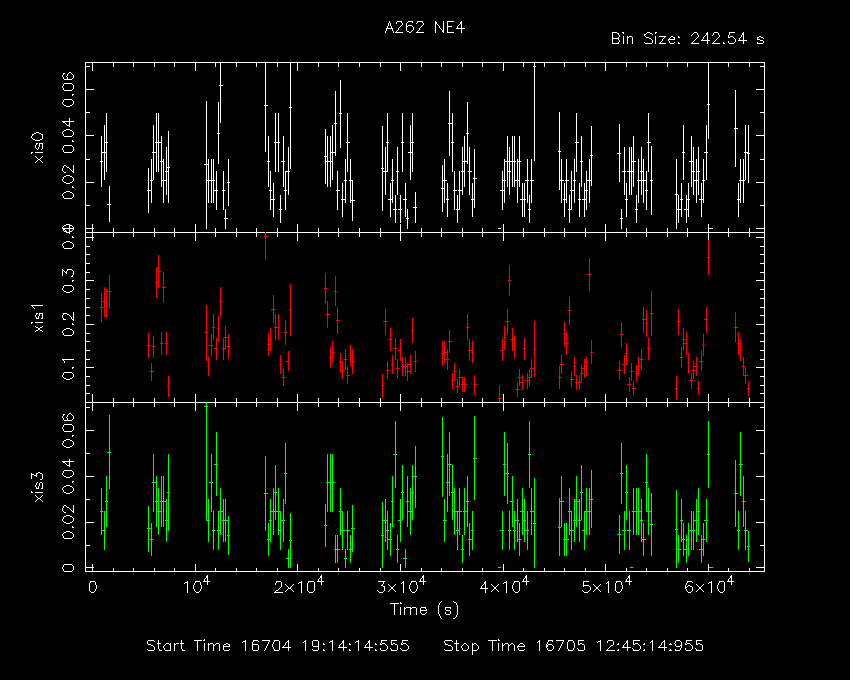This screenshot has height=680, width=850.
Task: Click the "Time (s)" x-axis label
Action: (424, 610)
